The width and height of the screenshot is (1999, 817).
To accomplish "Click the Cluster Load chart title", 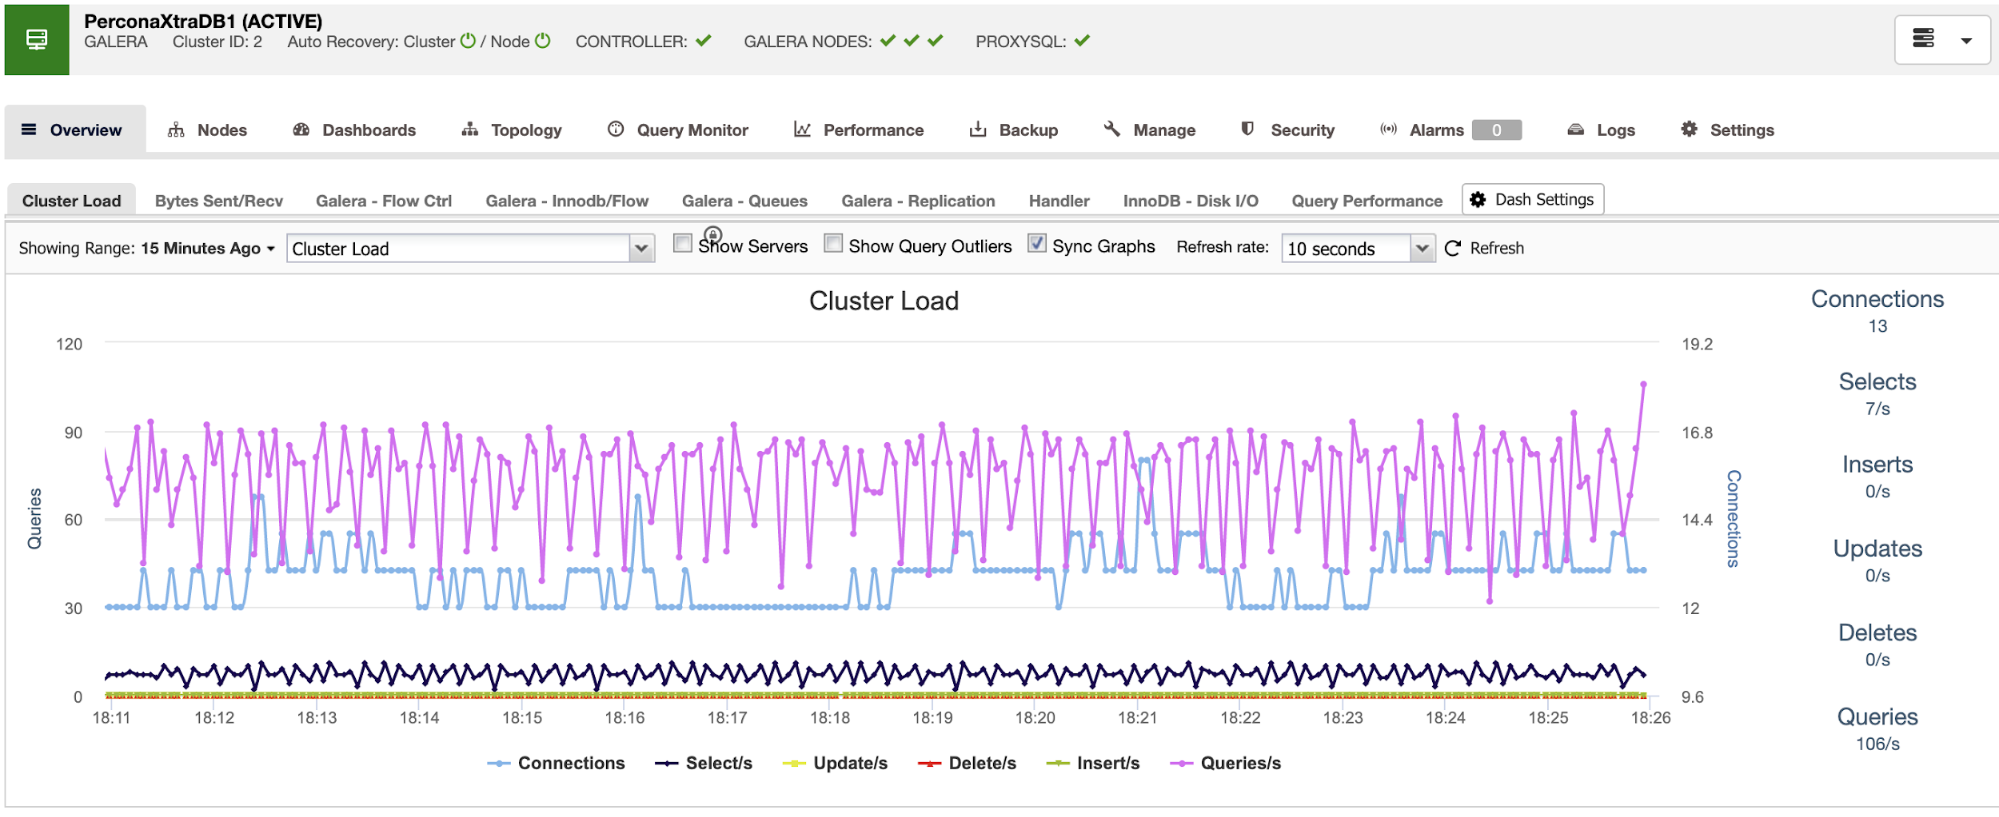I will [x=884, y=301].
